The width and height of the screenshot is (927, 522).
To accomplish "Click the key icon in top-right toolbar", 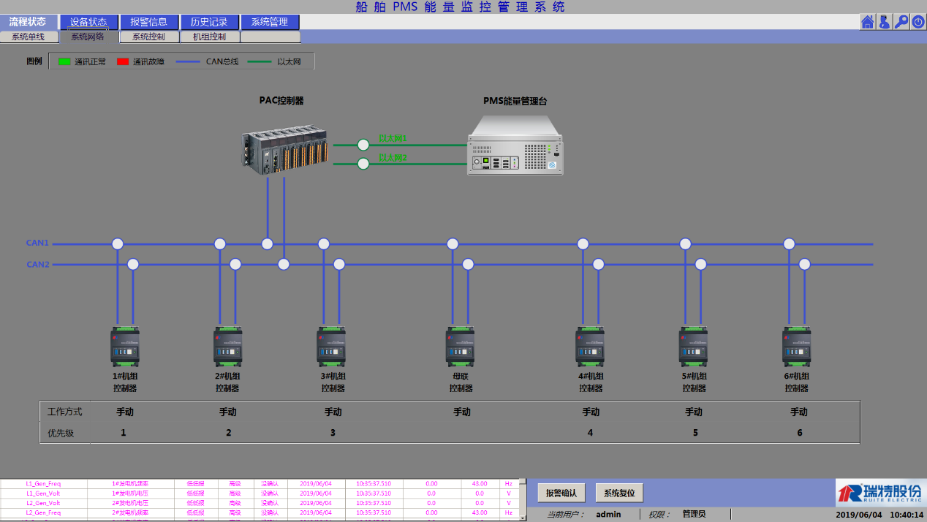I will click(901, 22).
